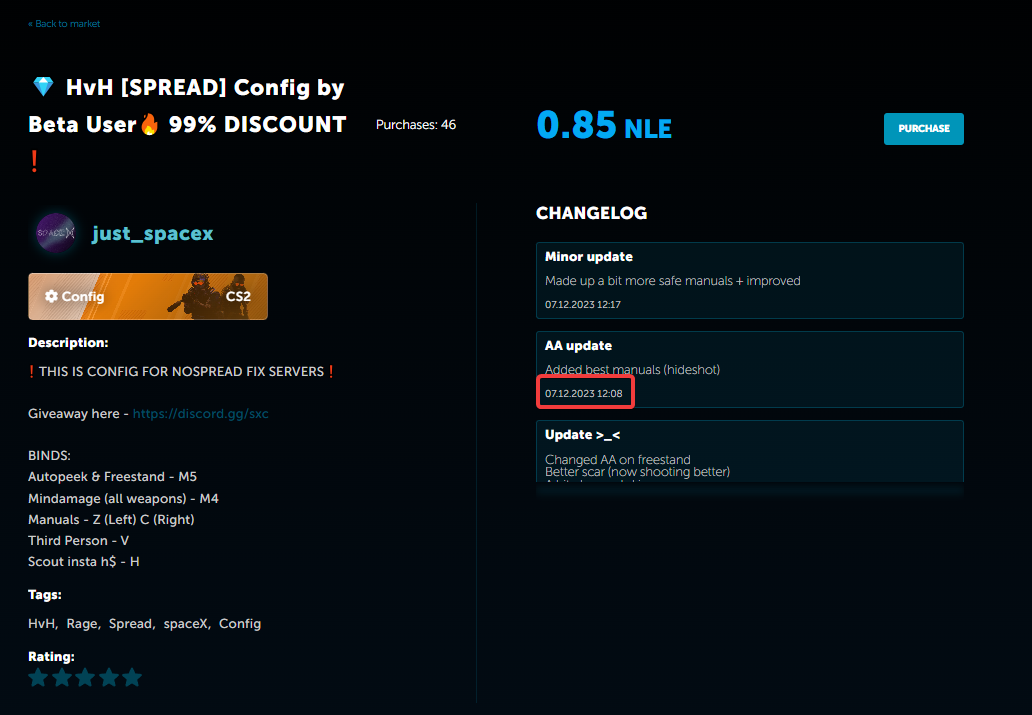Image resolution: width=1032 pixels, height=715 pixels.
Task: Click the Back to market link
Action: pyautogui.click(x=64, y=24)
